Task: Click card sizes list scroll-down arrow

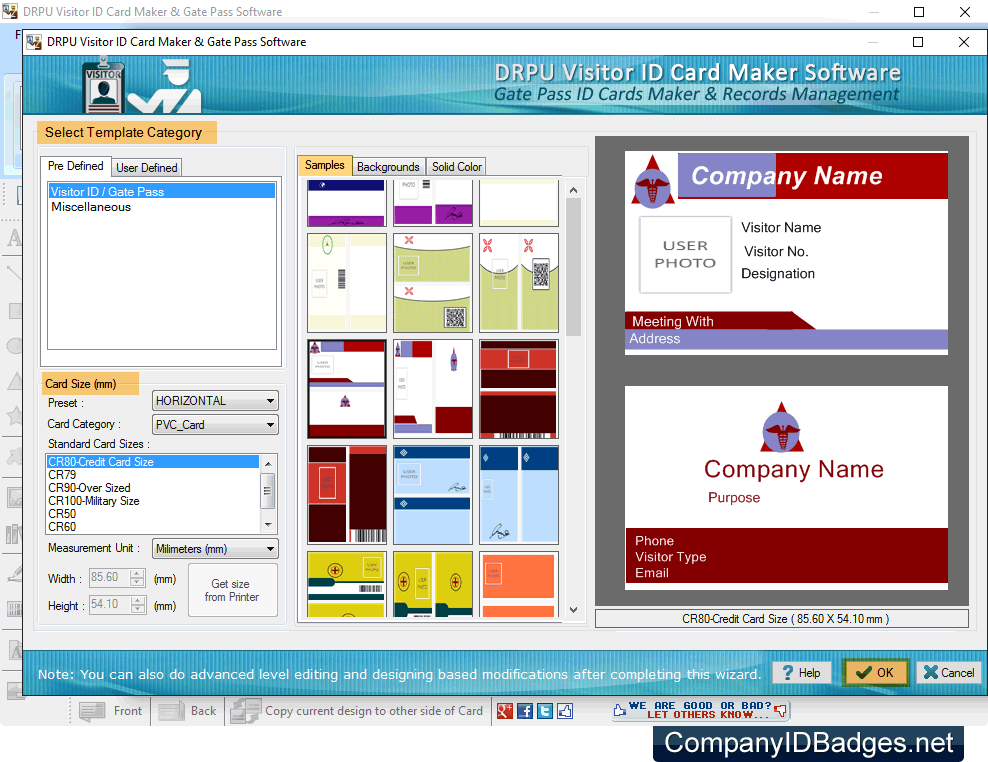Action: 268,525
